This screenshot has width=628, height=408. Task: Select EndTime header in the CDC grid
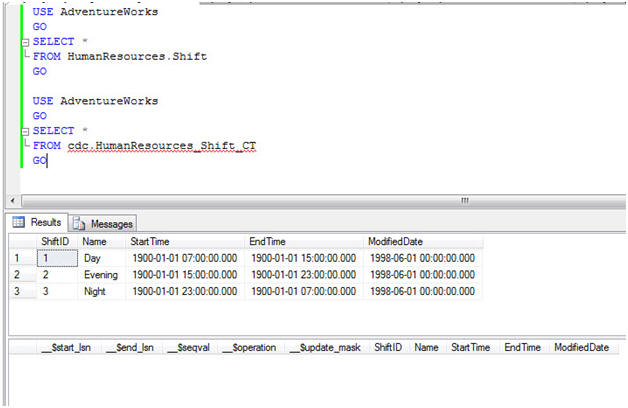523,348
